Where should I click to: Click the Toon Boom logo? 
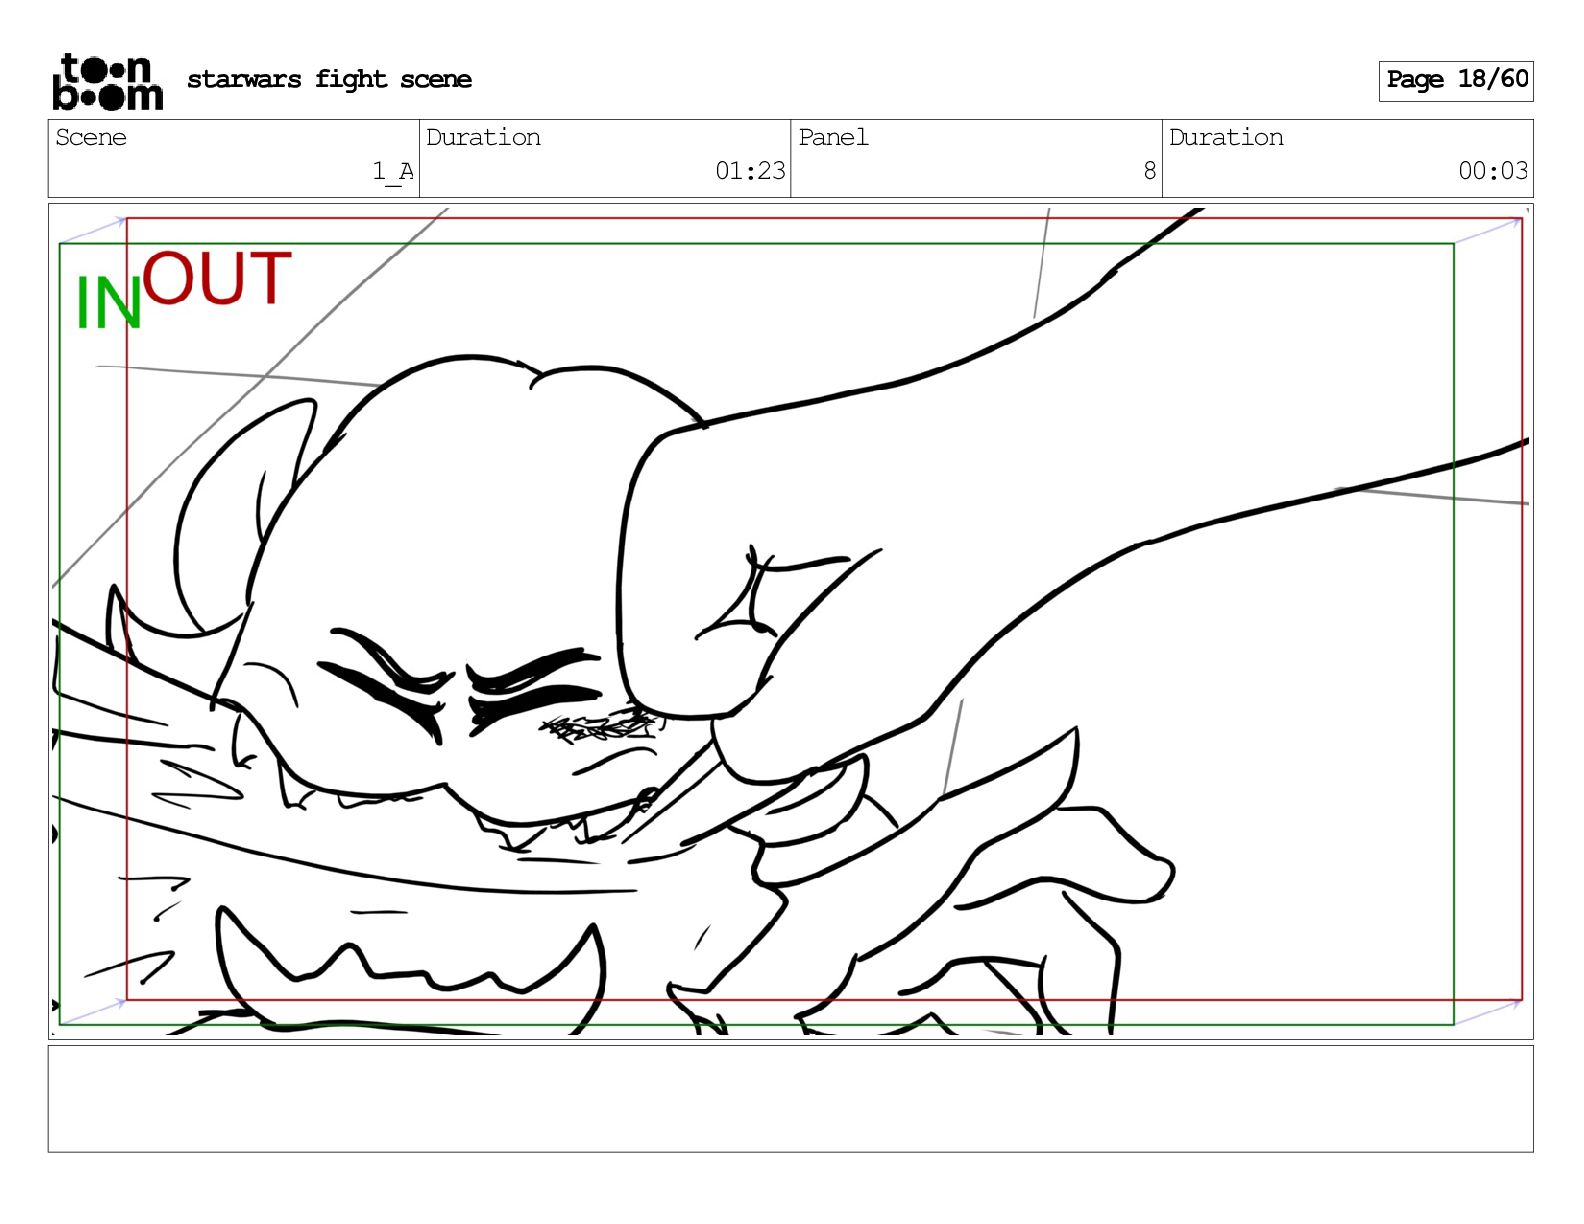[x=107, y=81]
